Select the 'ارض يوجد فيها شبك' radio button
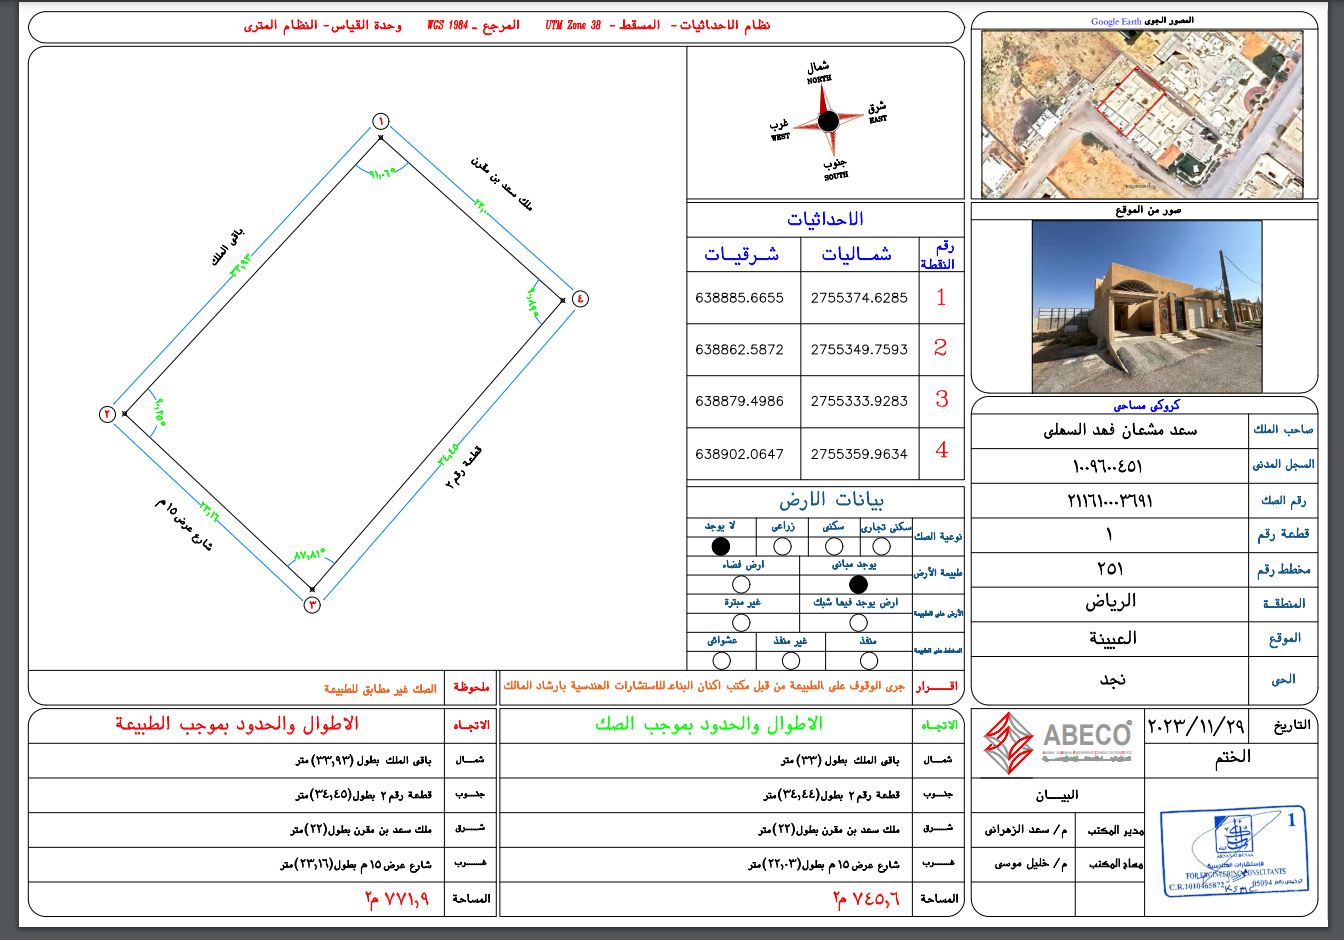 coord(858,622)
